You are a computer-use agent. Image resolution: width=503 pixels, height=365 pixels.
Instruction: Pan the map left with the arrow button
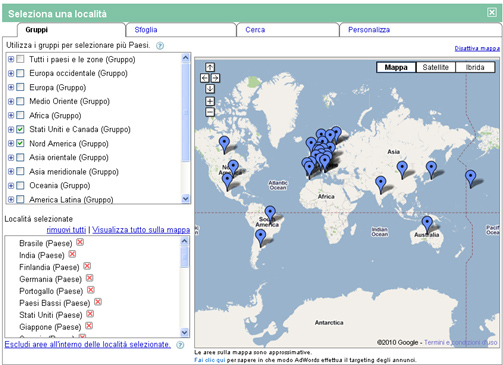pyautogui.click(x=204, y=78)
